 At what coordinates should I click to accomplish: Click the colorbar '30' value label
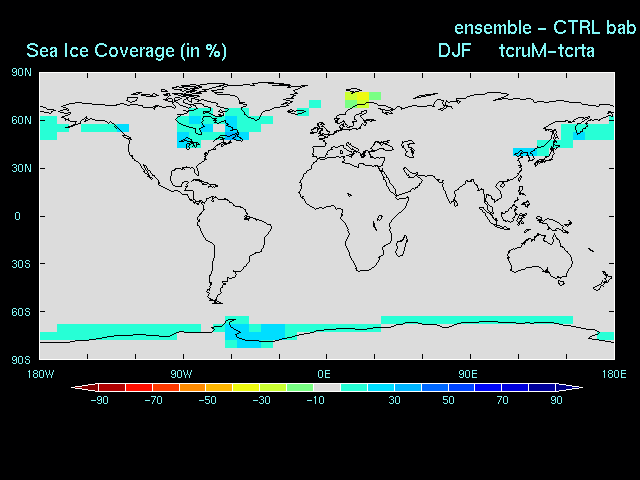click(x=394, y=400)
